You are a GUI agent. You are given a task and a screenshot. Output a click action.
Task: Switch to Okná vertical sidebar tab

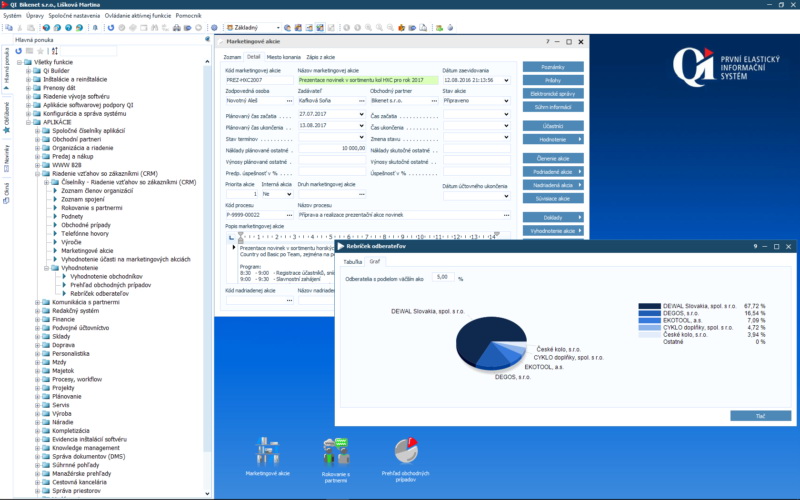point(7,193)
